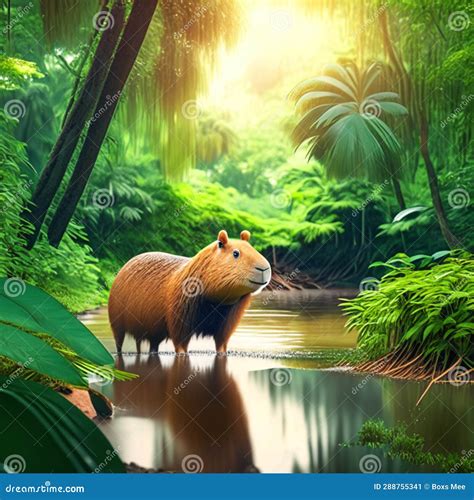The height and width of the screenshot is (500, 474).
Task: Click the capybara's dark eye
Action: 236,254
